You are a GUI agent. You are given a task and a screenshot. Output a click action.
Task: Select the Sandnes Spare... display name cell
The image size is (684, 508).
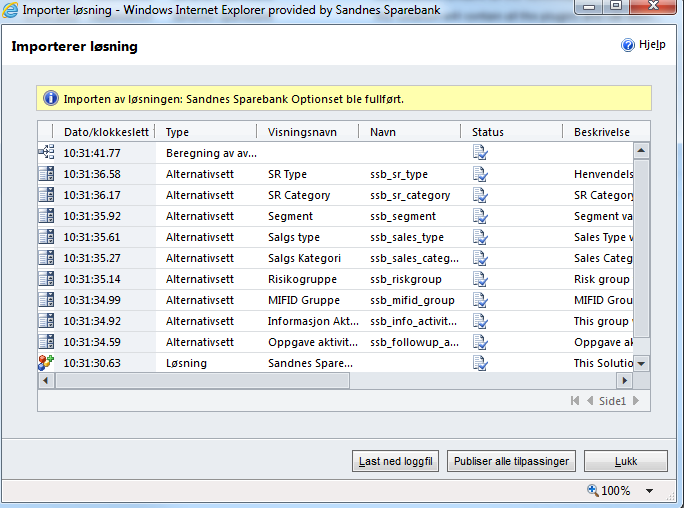[310, 363]
